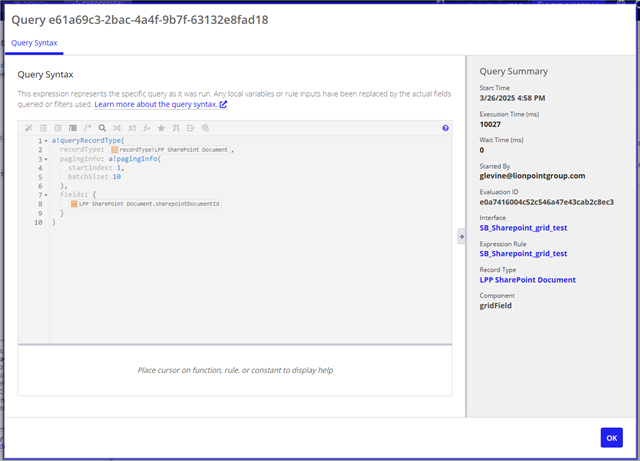The height and width of the screenshot is (461, 640).
Task: Open the SB_Sharepoint_grid_test Interface link
Action: click(523, 228)
